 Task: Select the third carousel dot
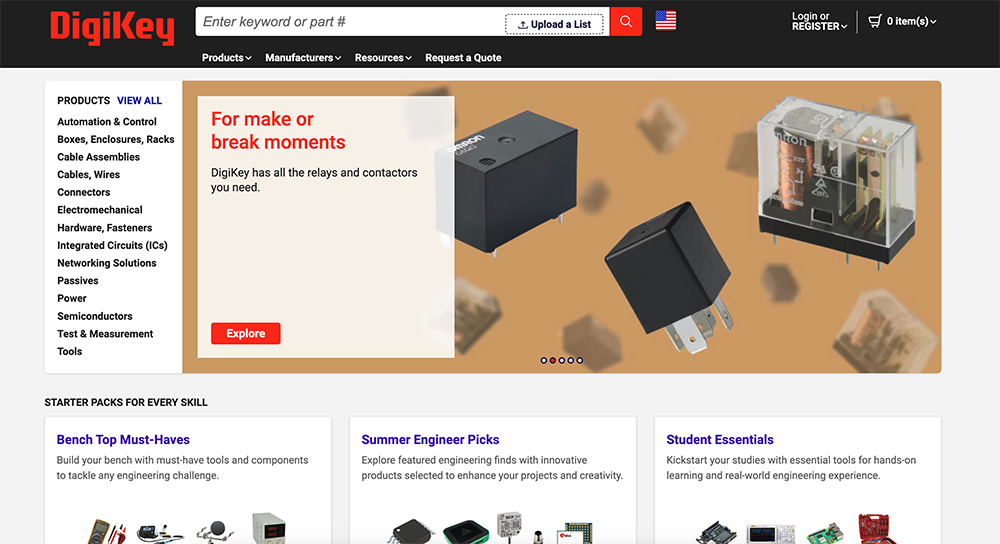pyautogui.click(x=561, y=360)
